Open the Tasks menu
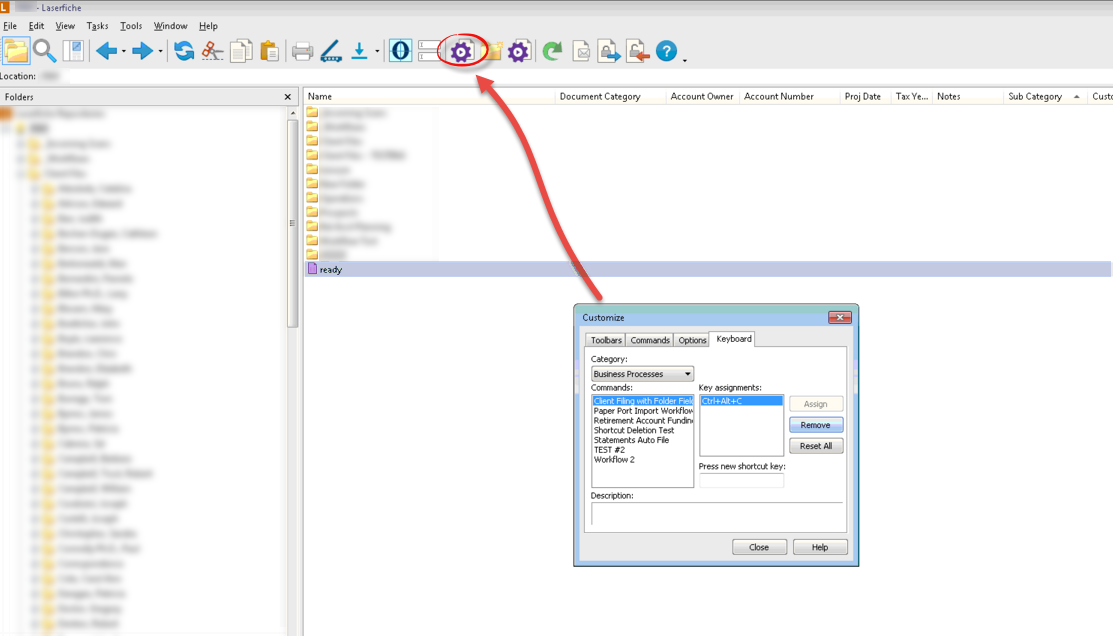This screenshot has width=1113, height=636. coord(97,26)
